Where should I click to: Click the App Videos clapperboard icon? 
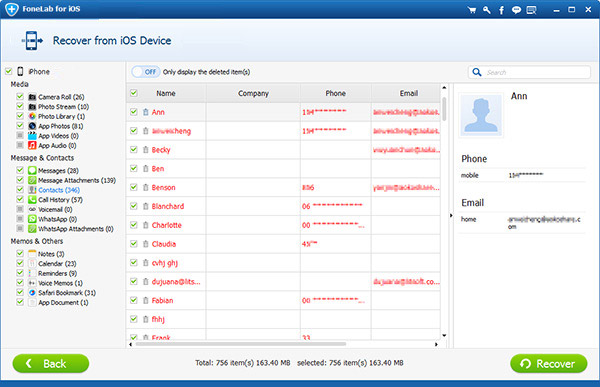(x=32, y=136)
